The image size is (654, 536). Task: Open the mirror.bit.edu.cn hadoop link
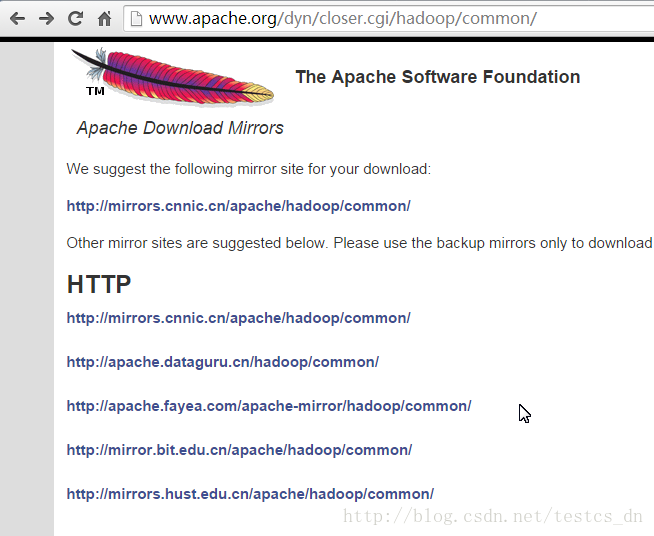(239, 450)
